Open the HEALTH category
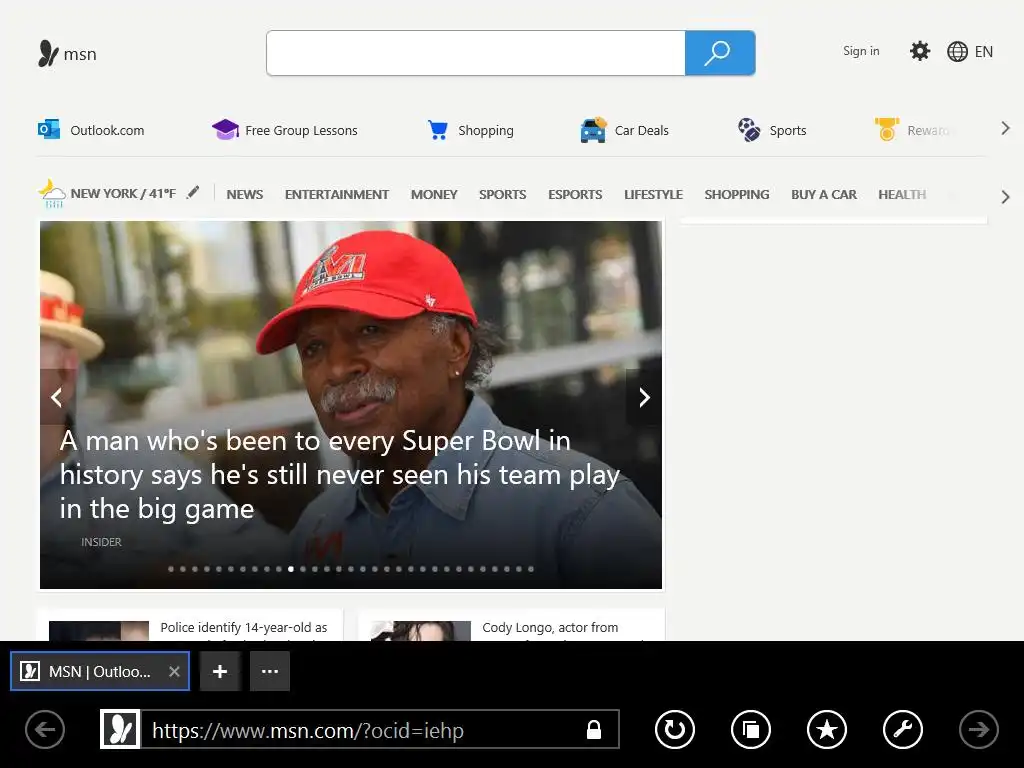Image resolution: width=1024 pixels, height=768 pixels. [x=902, y=195]
